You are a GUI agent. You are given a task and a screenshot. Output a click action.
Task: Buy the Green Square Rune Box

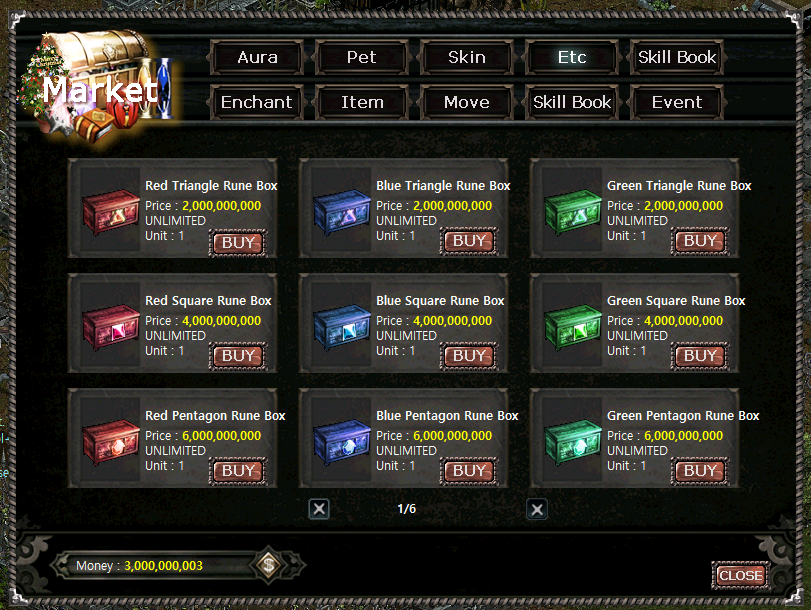tap(700, 356)
